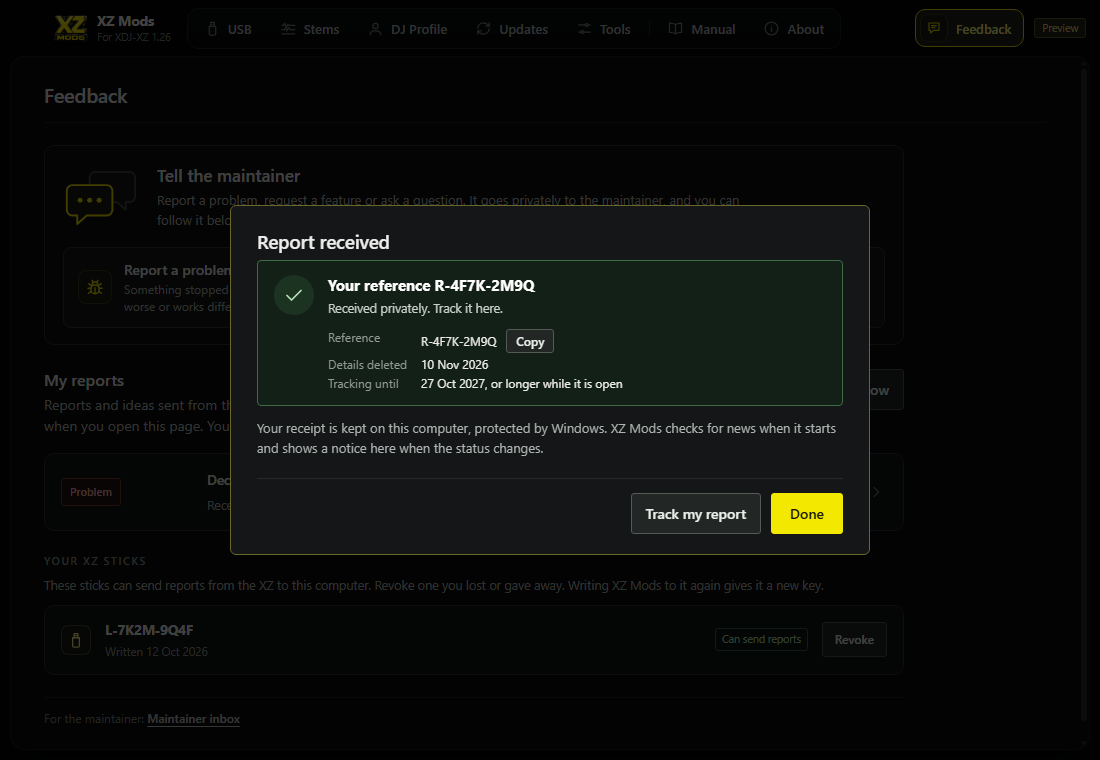
Task: Click the About info icon in the top navigation
Action: pyautogui.click(x=771, y=29)
